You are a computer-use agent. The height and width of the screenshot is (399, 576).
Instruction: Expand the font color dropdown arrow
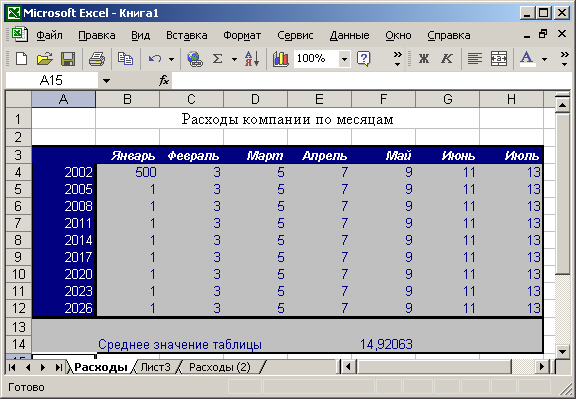[x=544, y=59]
